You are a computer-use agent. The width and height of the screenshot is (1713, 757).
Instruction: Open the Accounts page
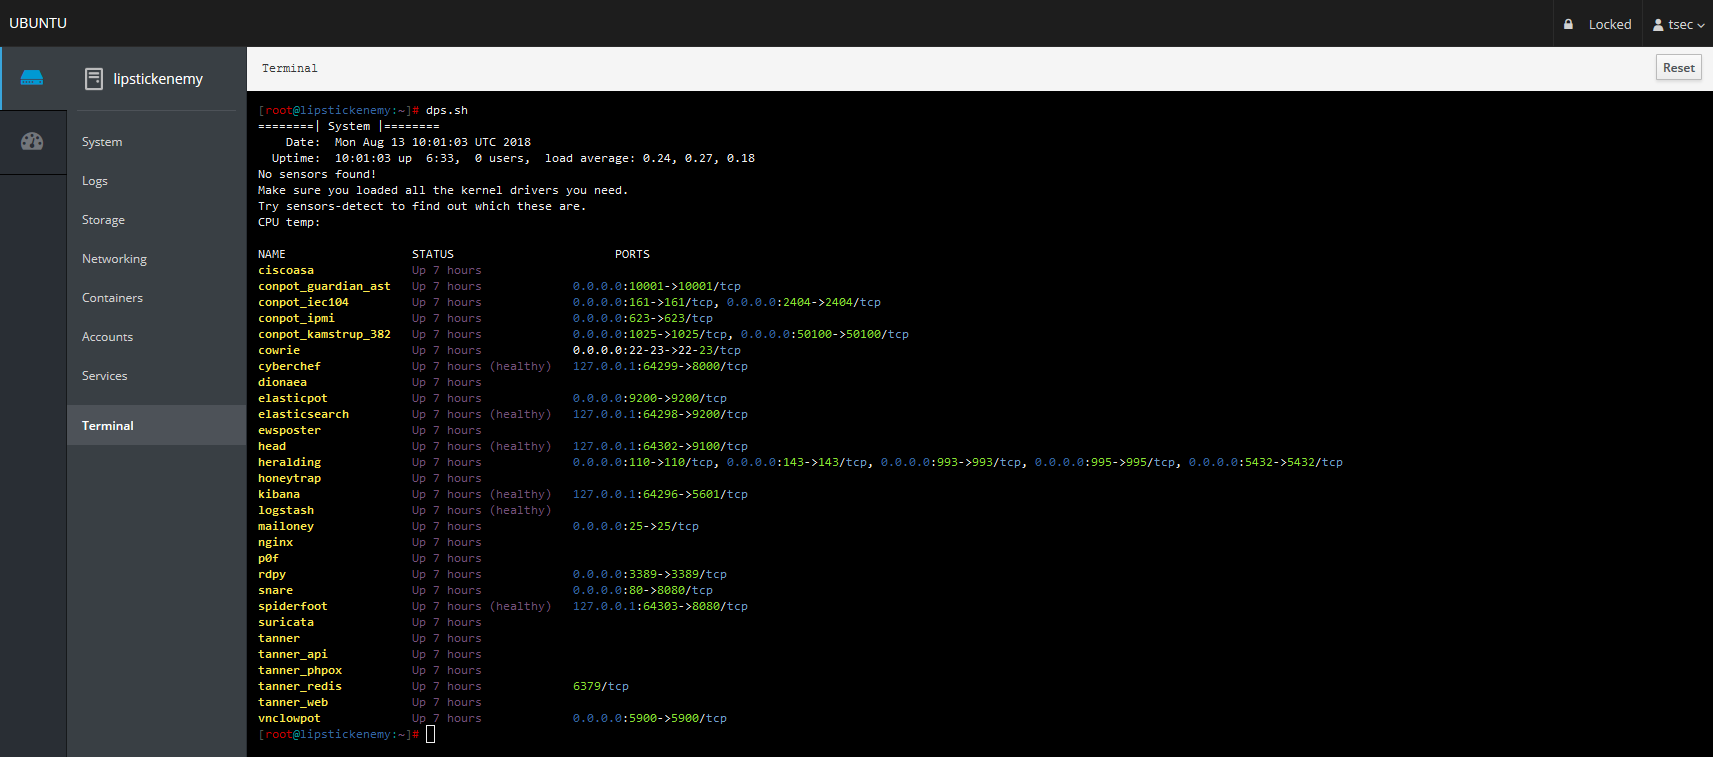[107, 337]
